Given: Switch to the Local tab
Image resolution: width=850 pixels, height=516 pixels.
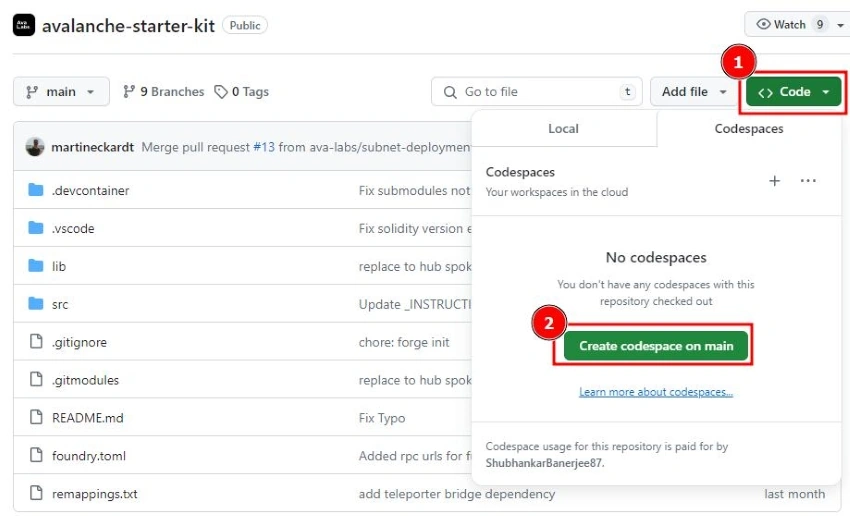Looking at the screenshot, I should pos(563,128).
